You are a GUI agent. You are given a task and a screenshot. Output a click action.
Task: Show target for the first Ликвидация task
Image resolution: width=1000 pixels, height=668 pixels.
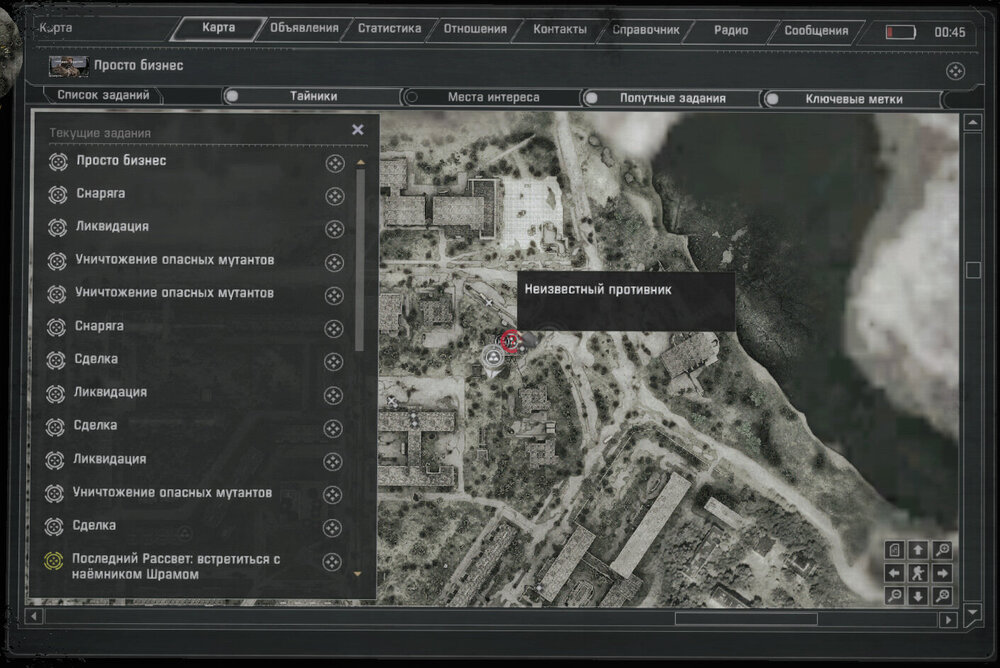tap(334, 229)
